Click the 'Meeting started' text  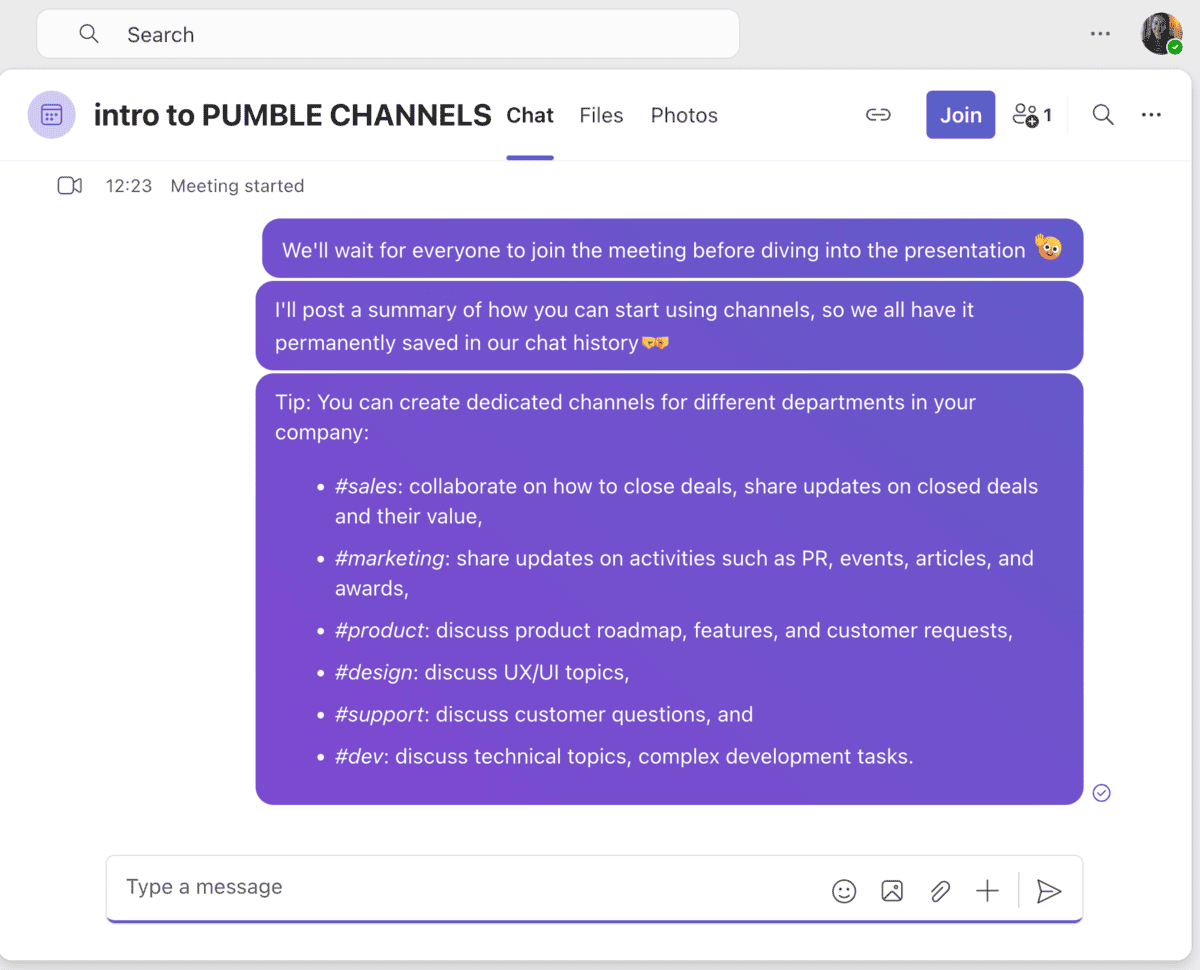(237, 186)
